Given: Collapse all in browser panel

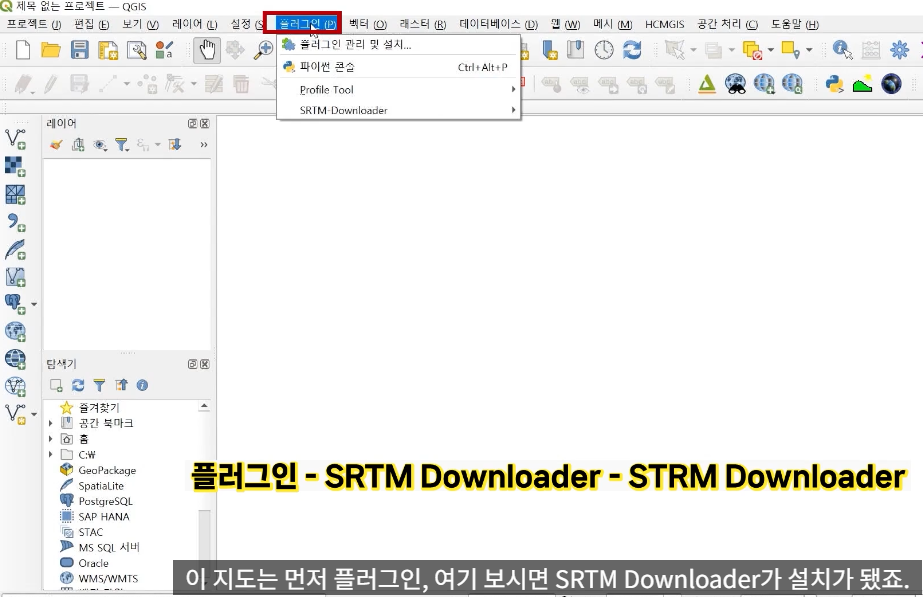Looking at the screenshot, I should coord(121,385).
